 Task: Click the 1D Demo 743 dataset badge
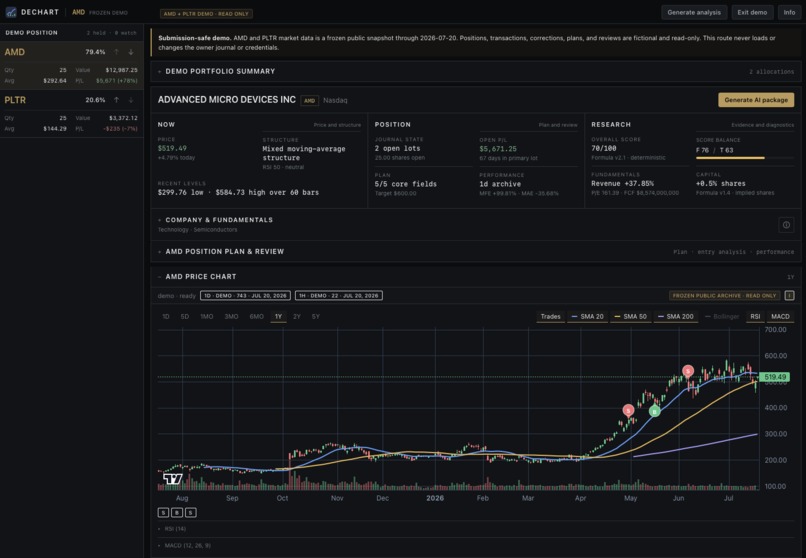[x=245, y=295]
